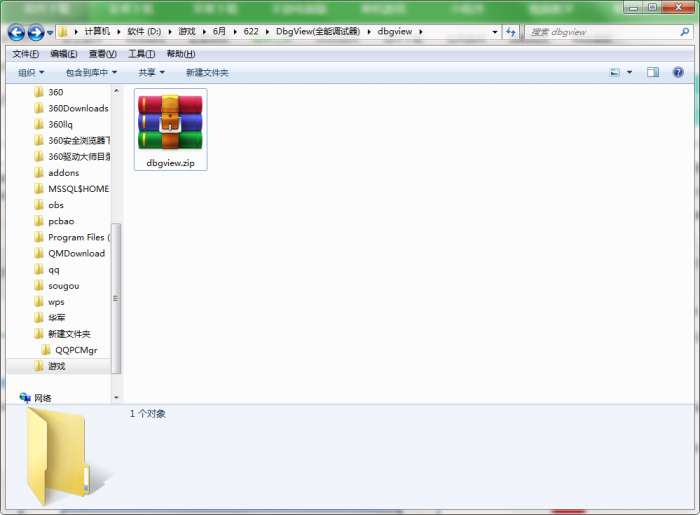Open the 帮助(H) menu
Viewport: 700px width, 515px height.
(x=181, y=54)
